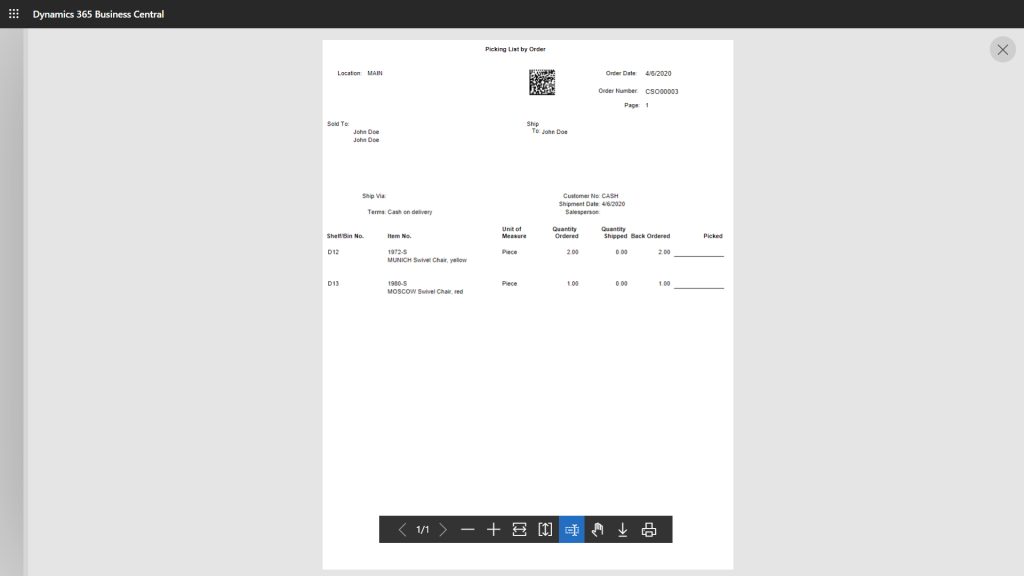Click the order number CSO00003
1024x576 pixels.
tap(661, 91)
